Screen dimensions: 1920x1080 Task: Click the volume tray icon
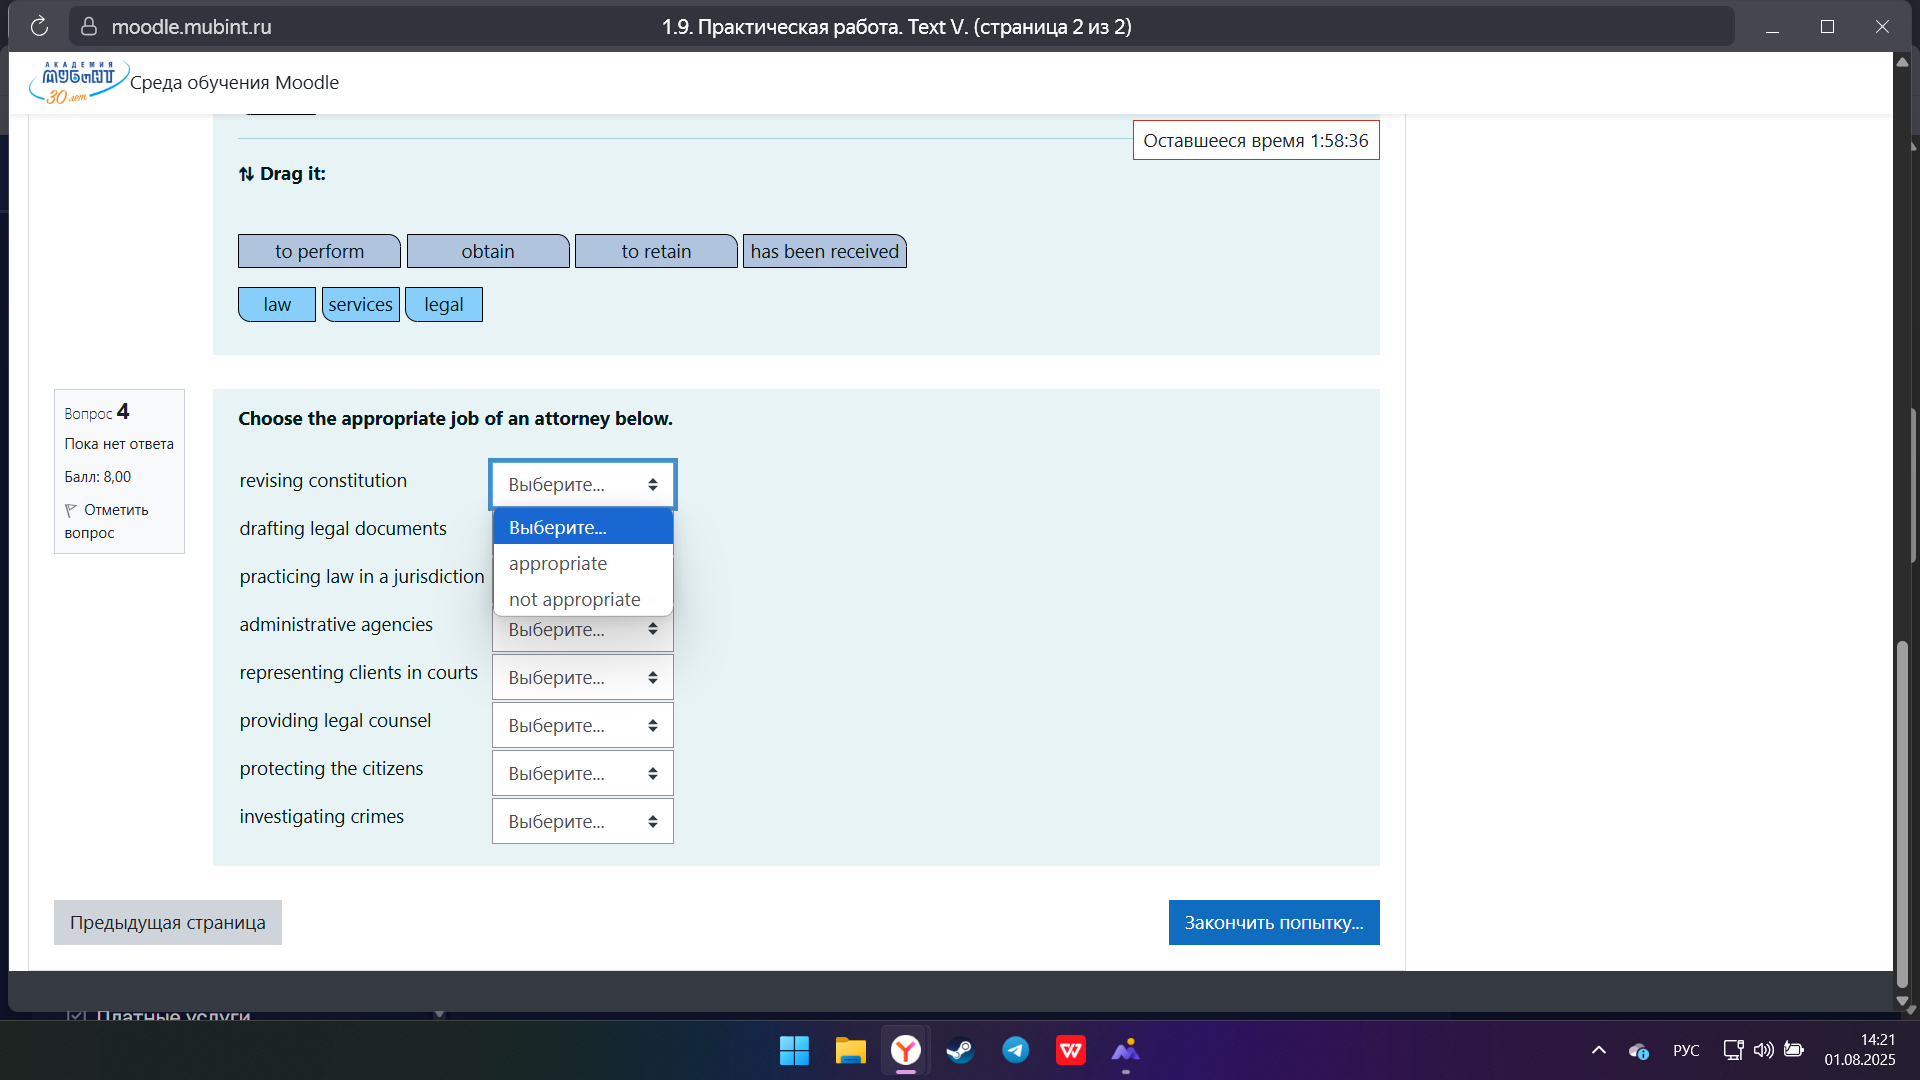pyautogui.click(x=1763, y=1050)
